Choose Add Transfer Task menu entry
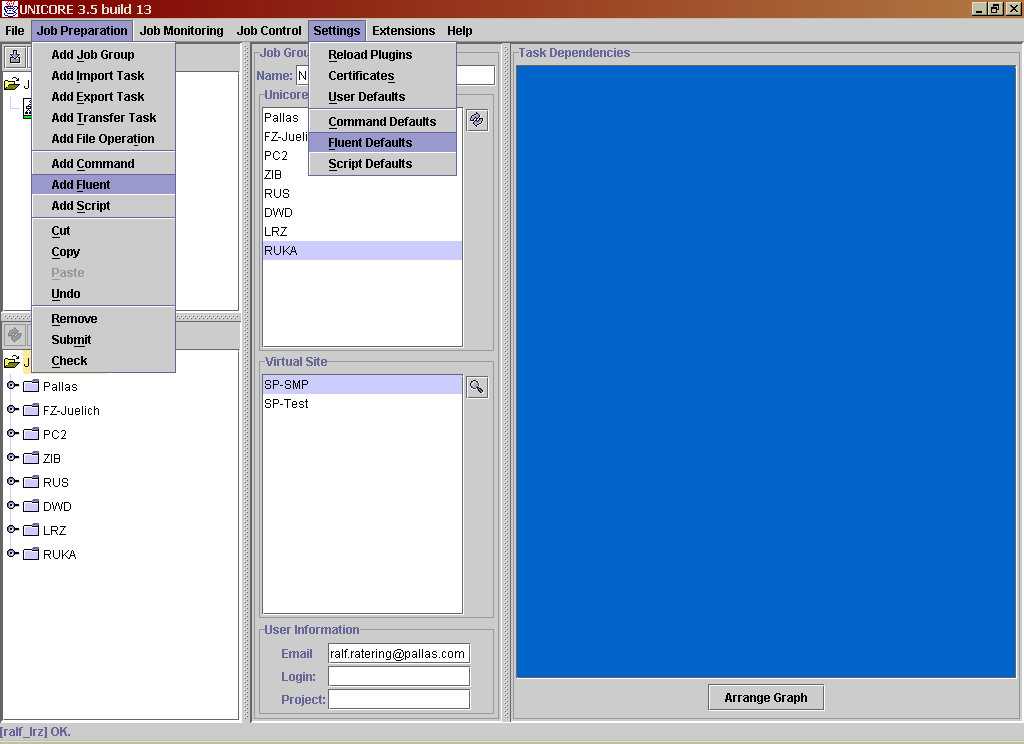The height and width of the screenshot is (744, 1024). click(x=104, y=118)
